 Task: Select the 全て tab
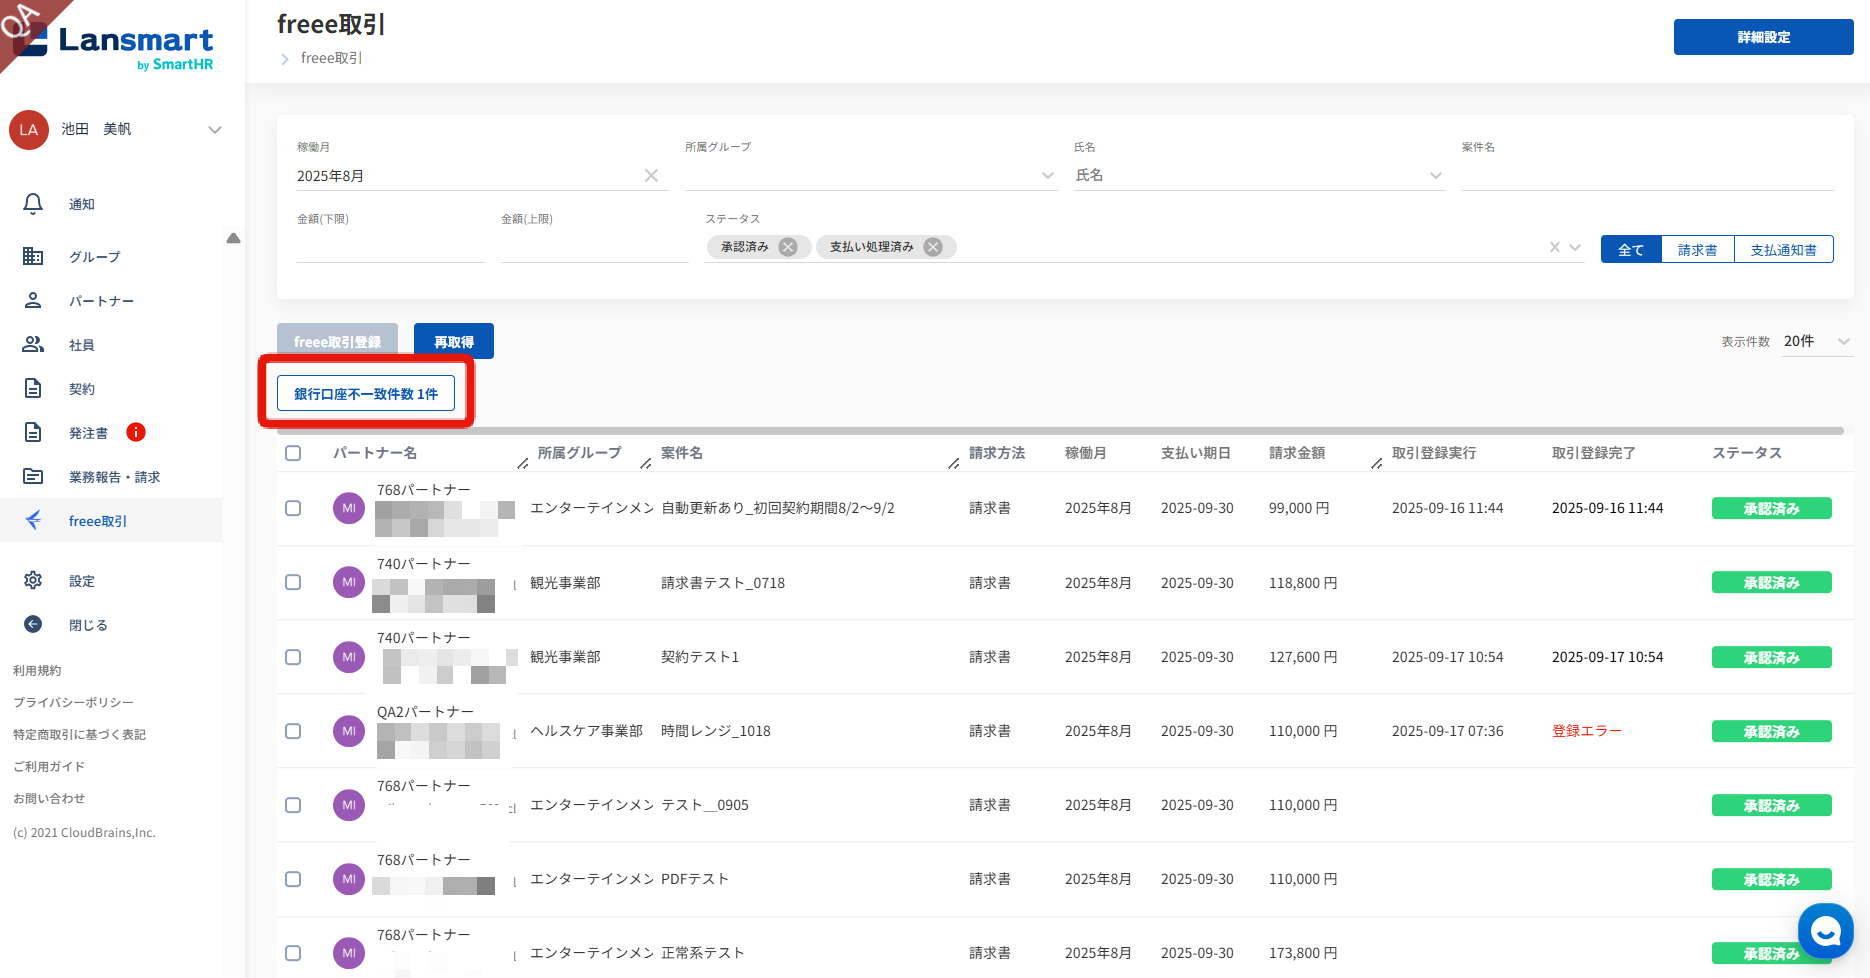(1631, 249)
